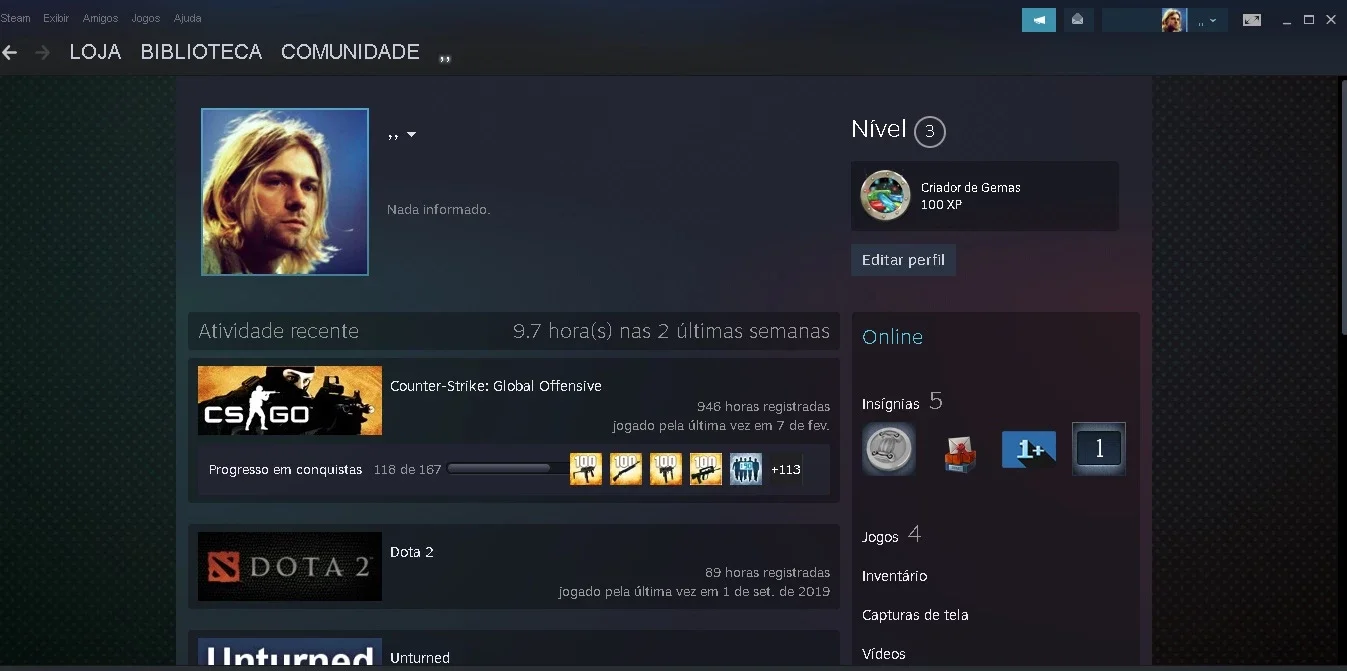
Task: Click the '946 horas registradas' text
Action: (x=763, y=407)
